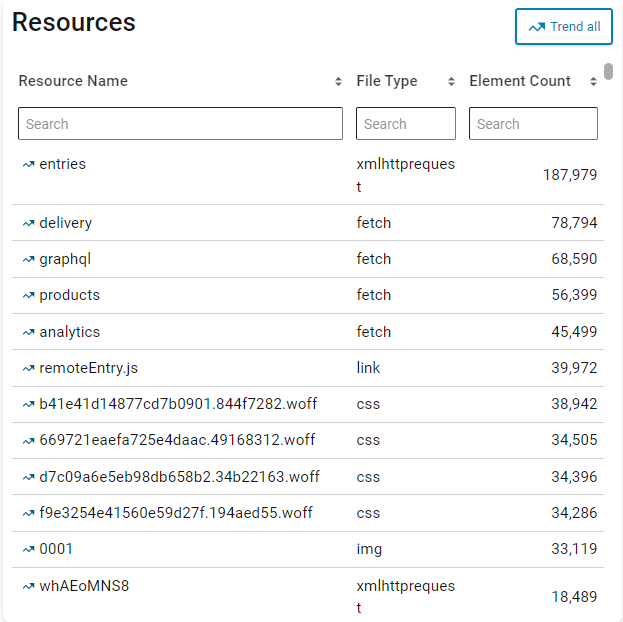
Task: Click the trend icon beside delivery
Action: click(x=29, y=223)
